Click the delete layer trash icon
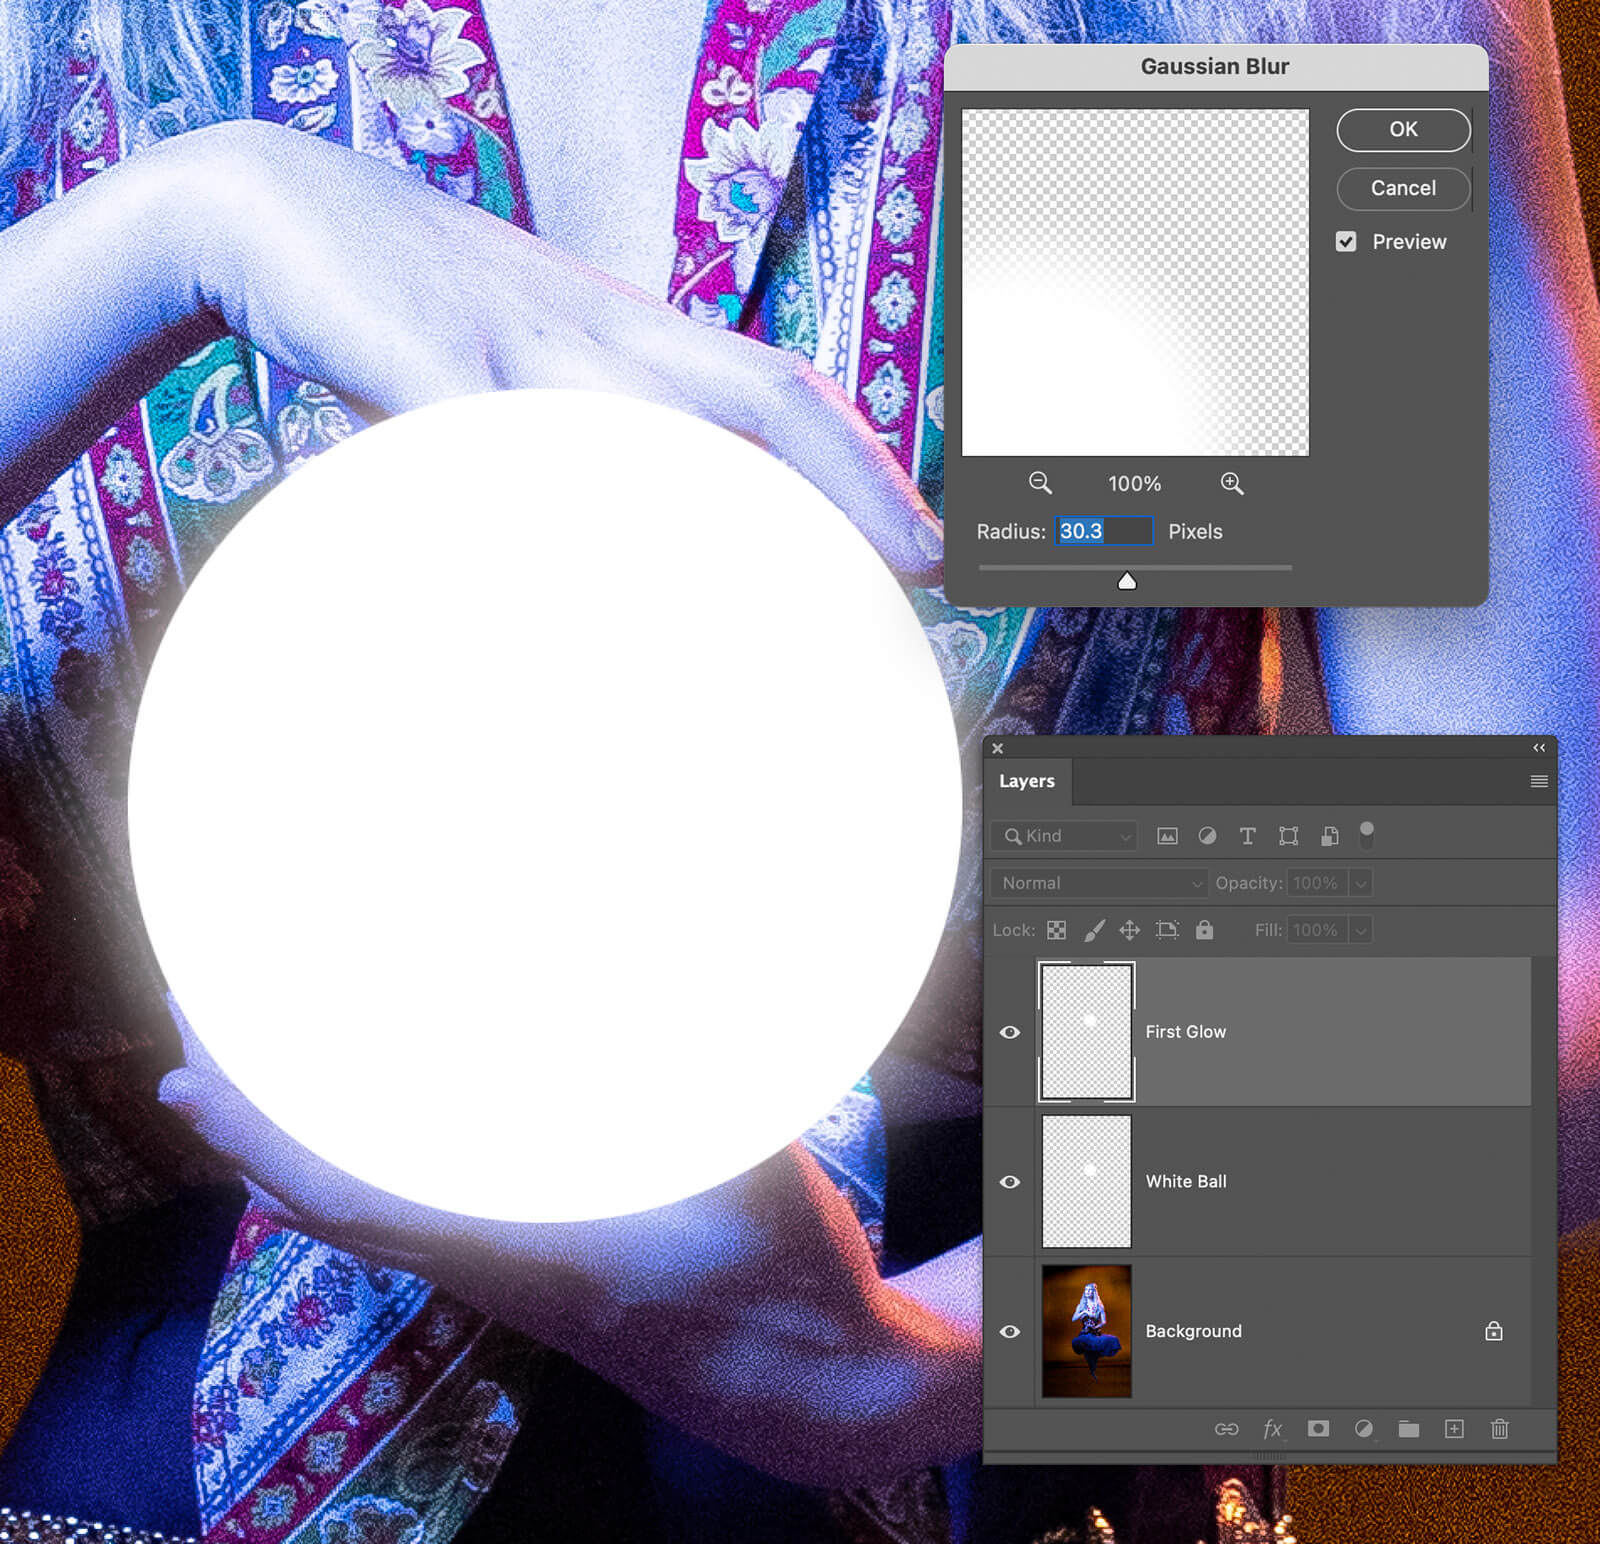1600x1544 pixels. point(1499,1429)
